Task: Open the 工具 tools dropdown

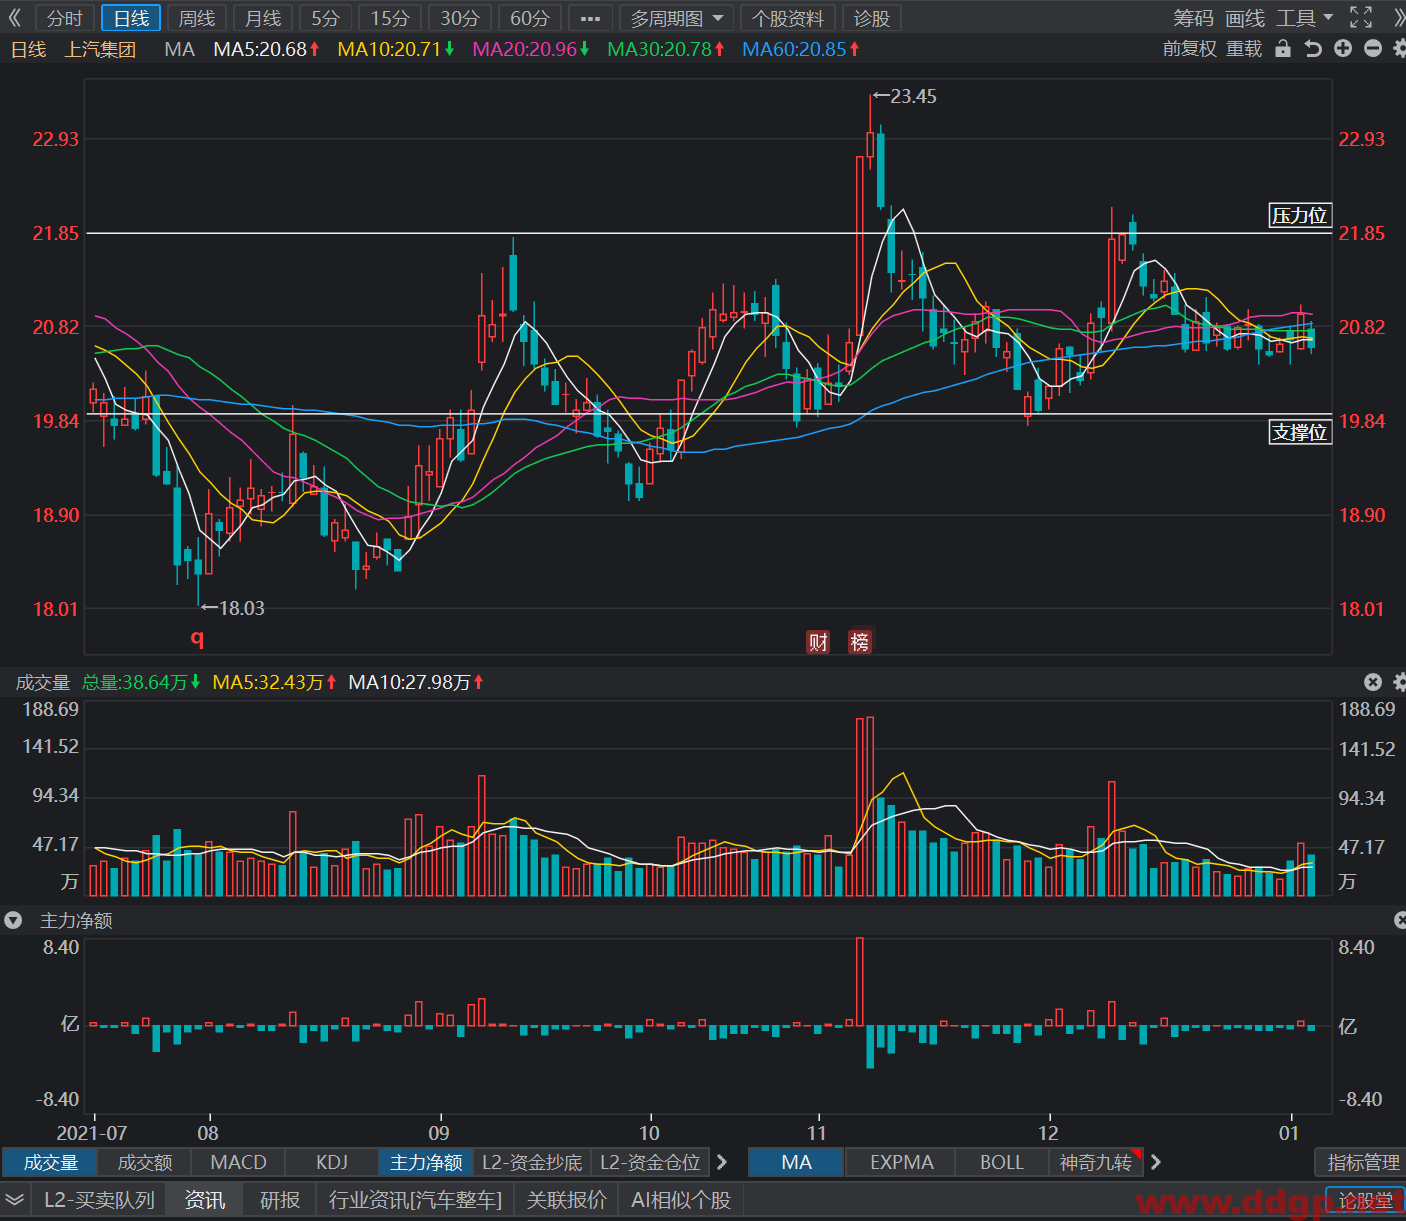Action: click(x=1305, y=18)
